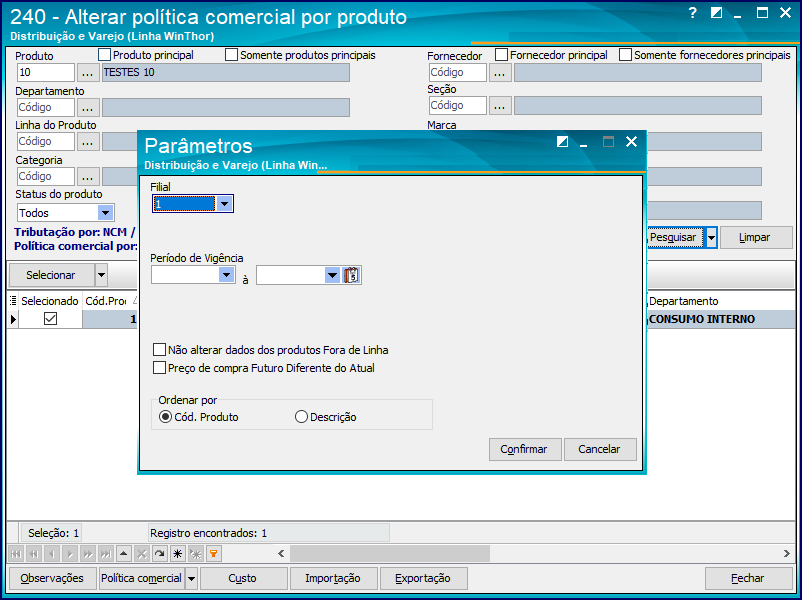
Task: Click the Selecionado column header
Action: pos(50,301)
